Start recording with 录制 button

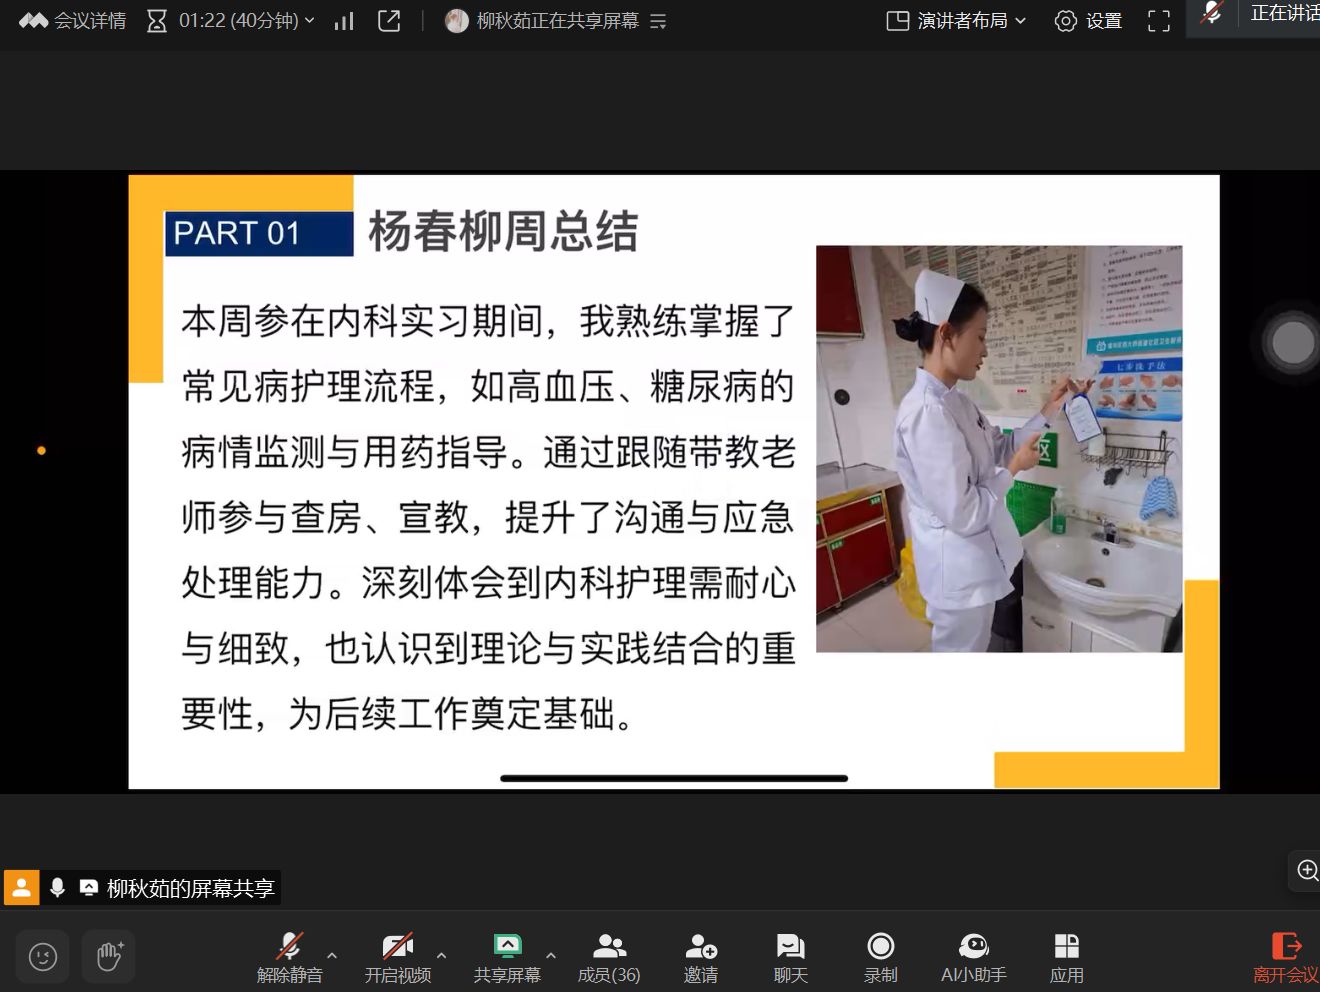click(x=880, y=958)
